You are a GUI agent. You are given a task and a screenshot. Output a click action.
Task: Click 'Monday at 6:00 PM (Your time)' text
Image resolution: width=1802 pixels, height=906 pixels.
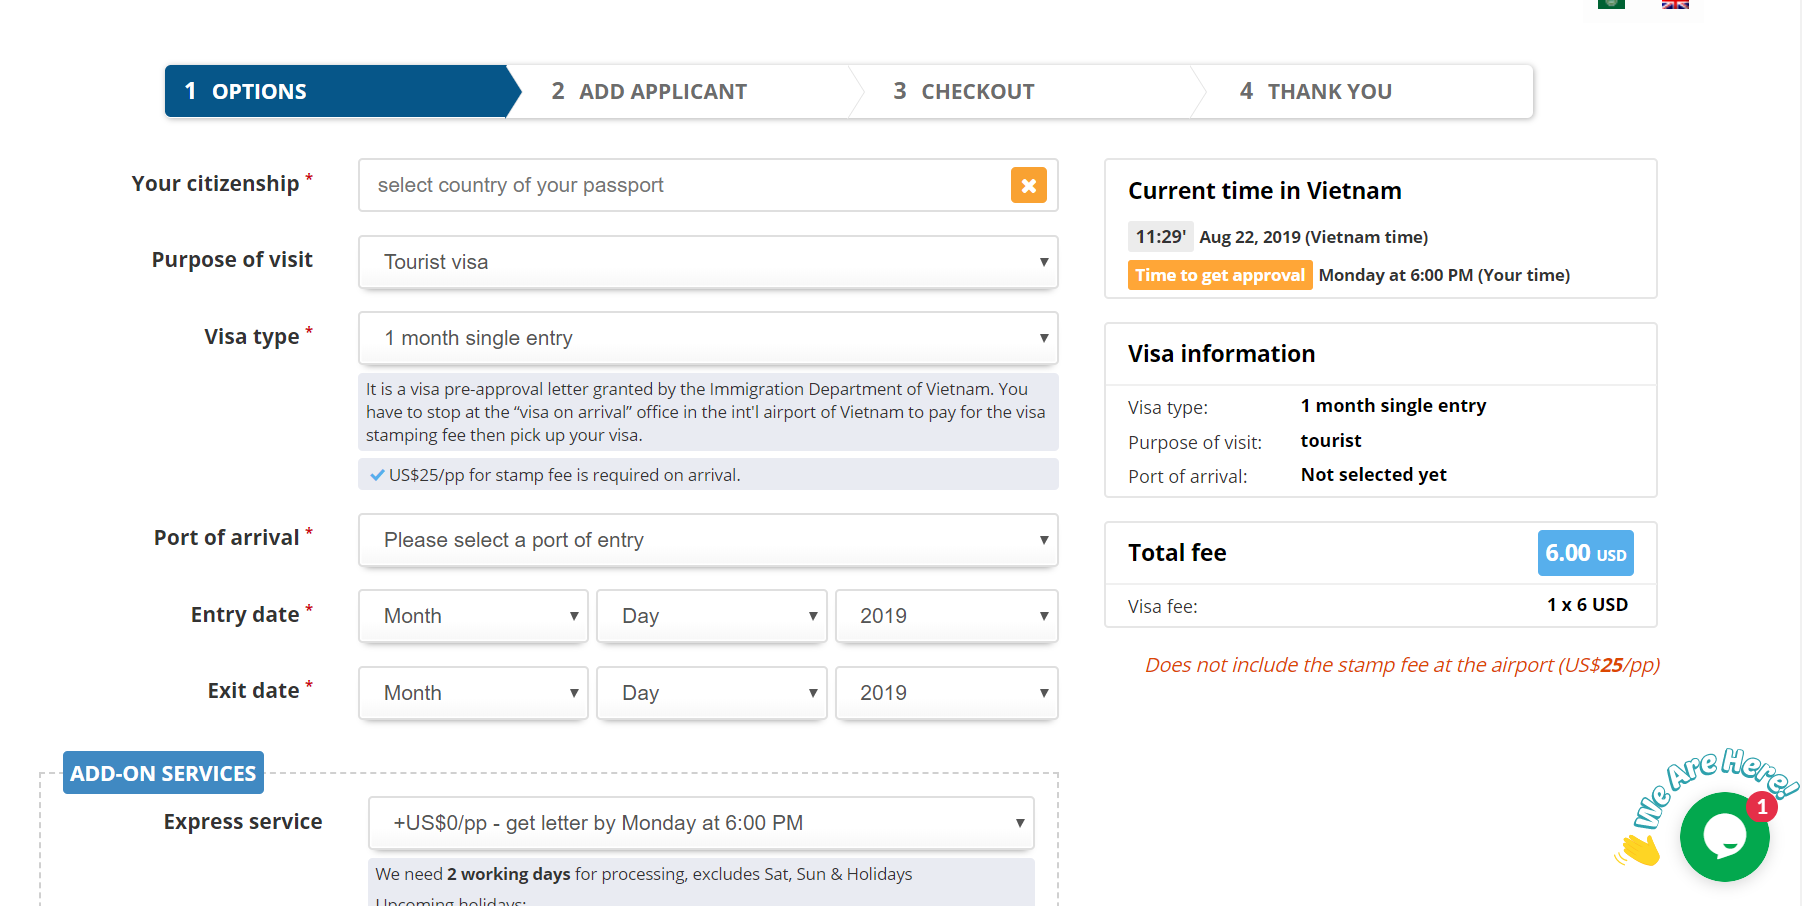[x=1444, y=275]
